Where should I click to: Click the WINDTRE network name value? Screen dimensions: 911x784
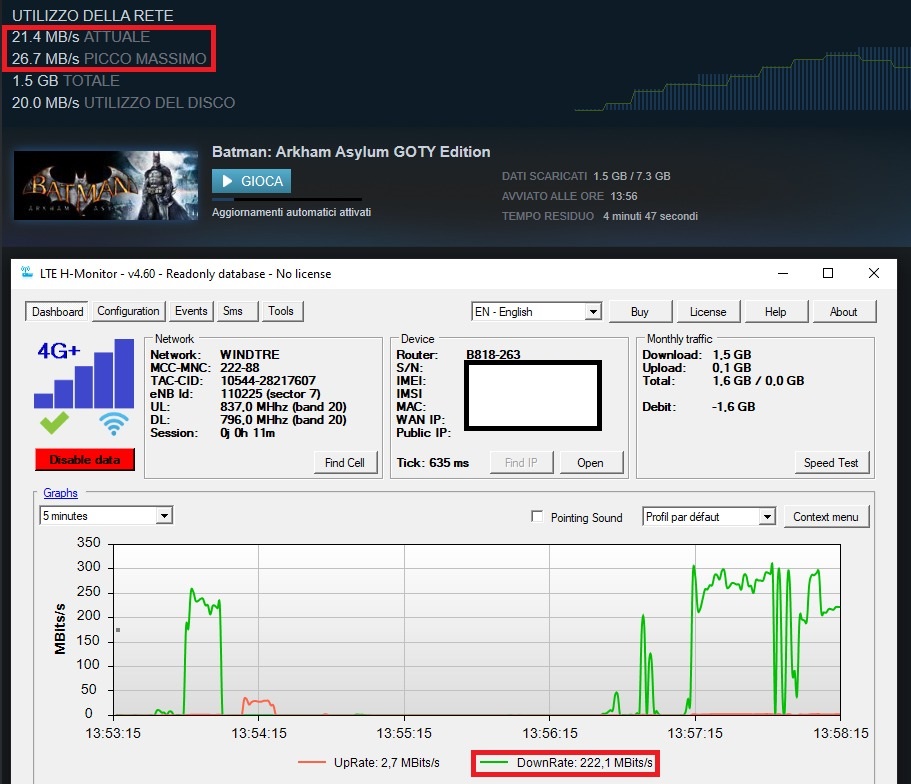pos(250,355)
